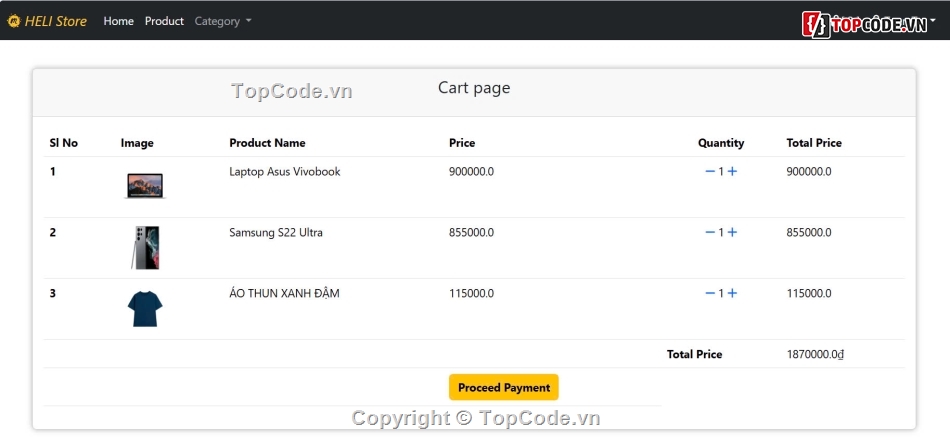Select the Samsung S22 Ultra name
The image size is (950, 440).
pyautogui.click(x=276, y=232)
